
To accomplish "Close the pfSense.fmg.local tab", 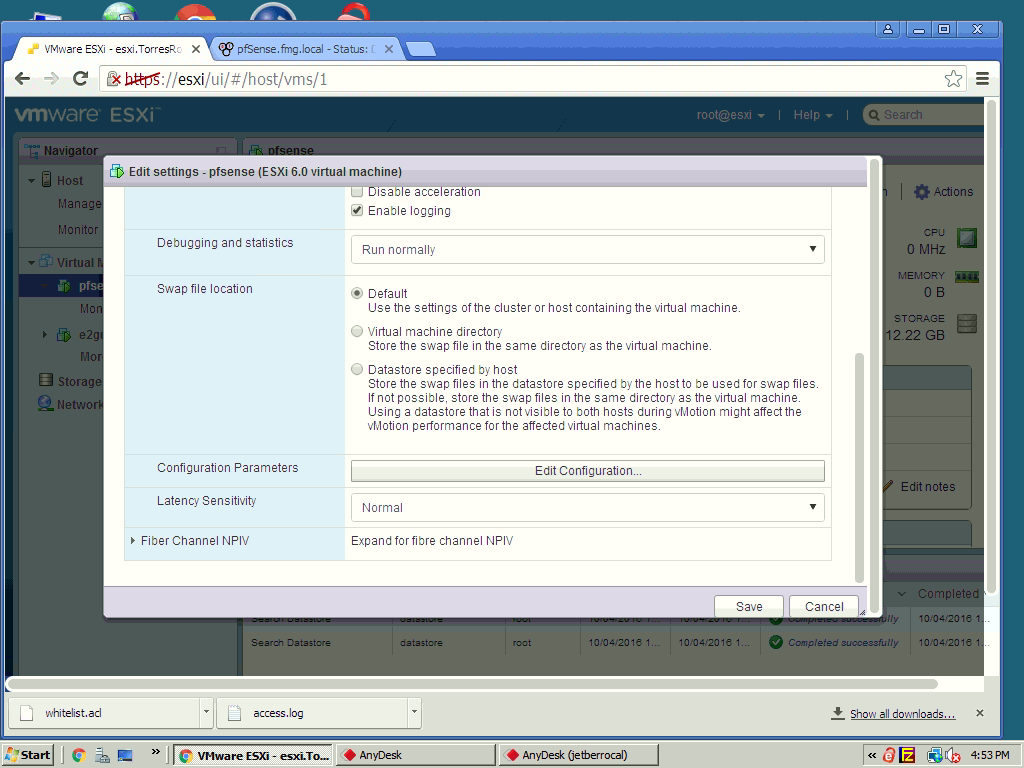I will point(389,49).
